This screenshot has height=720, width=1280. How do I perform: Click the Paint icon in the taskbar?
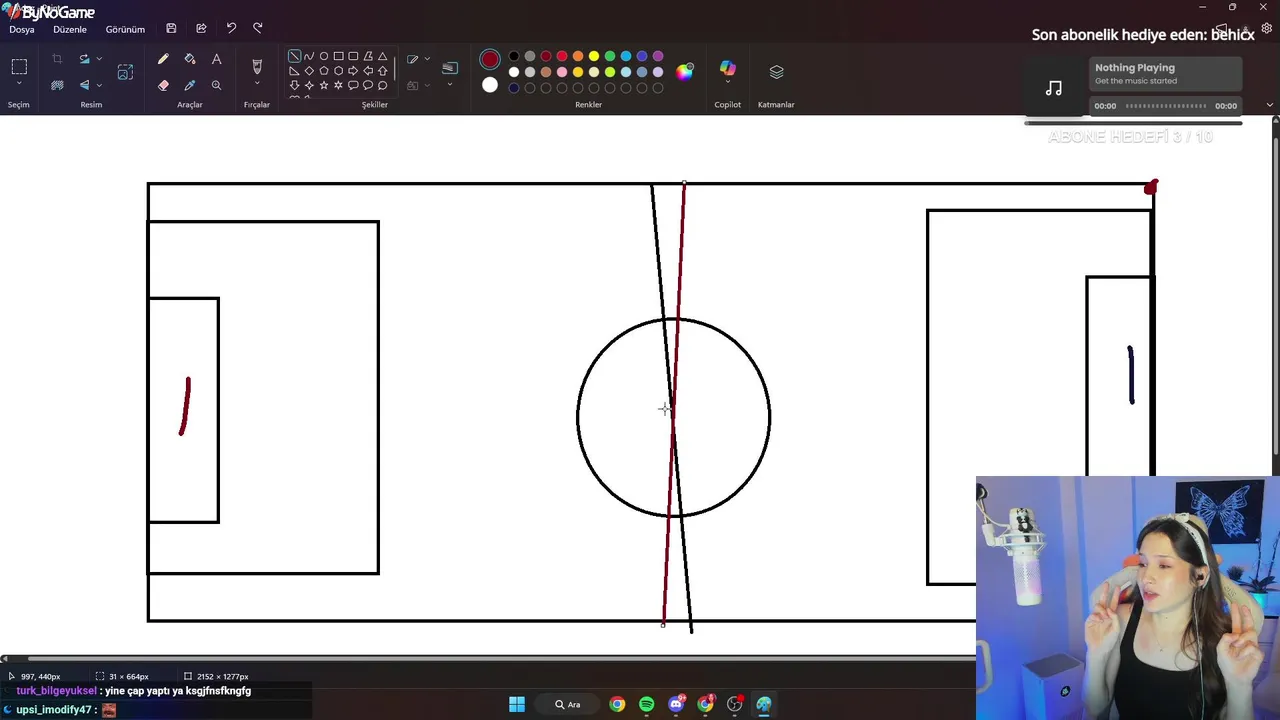pyautogui.click(x=764, y=704)
